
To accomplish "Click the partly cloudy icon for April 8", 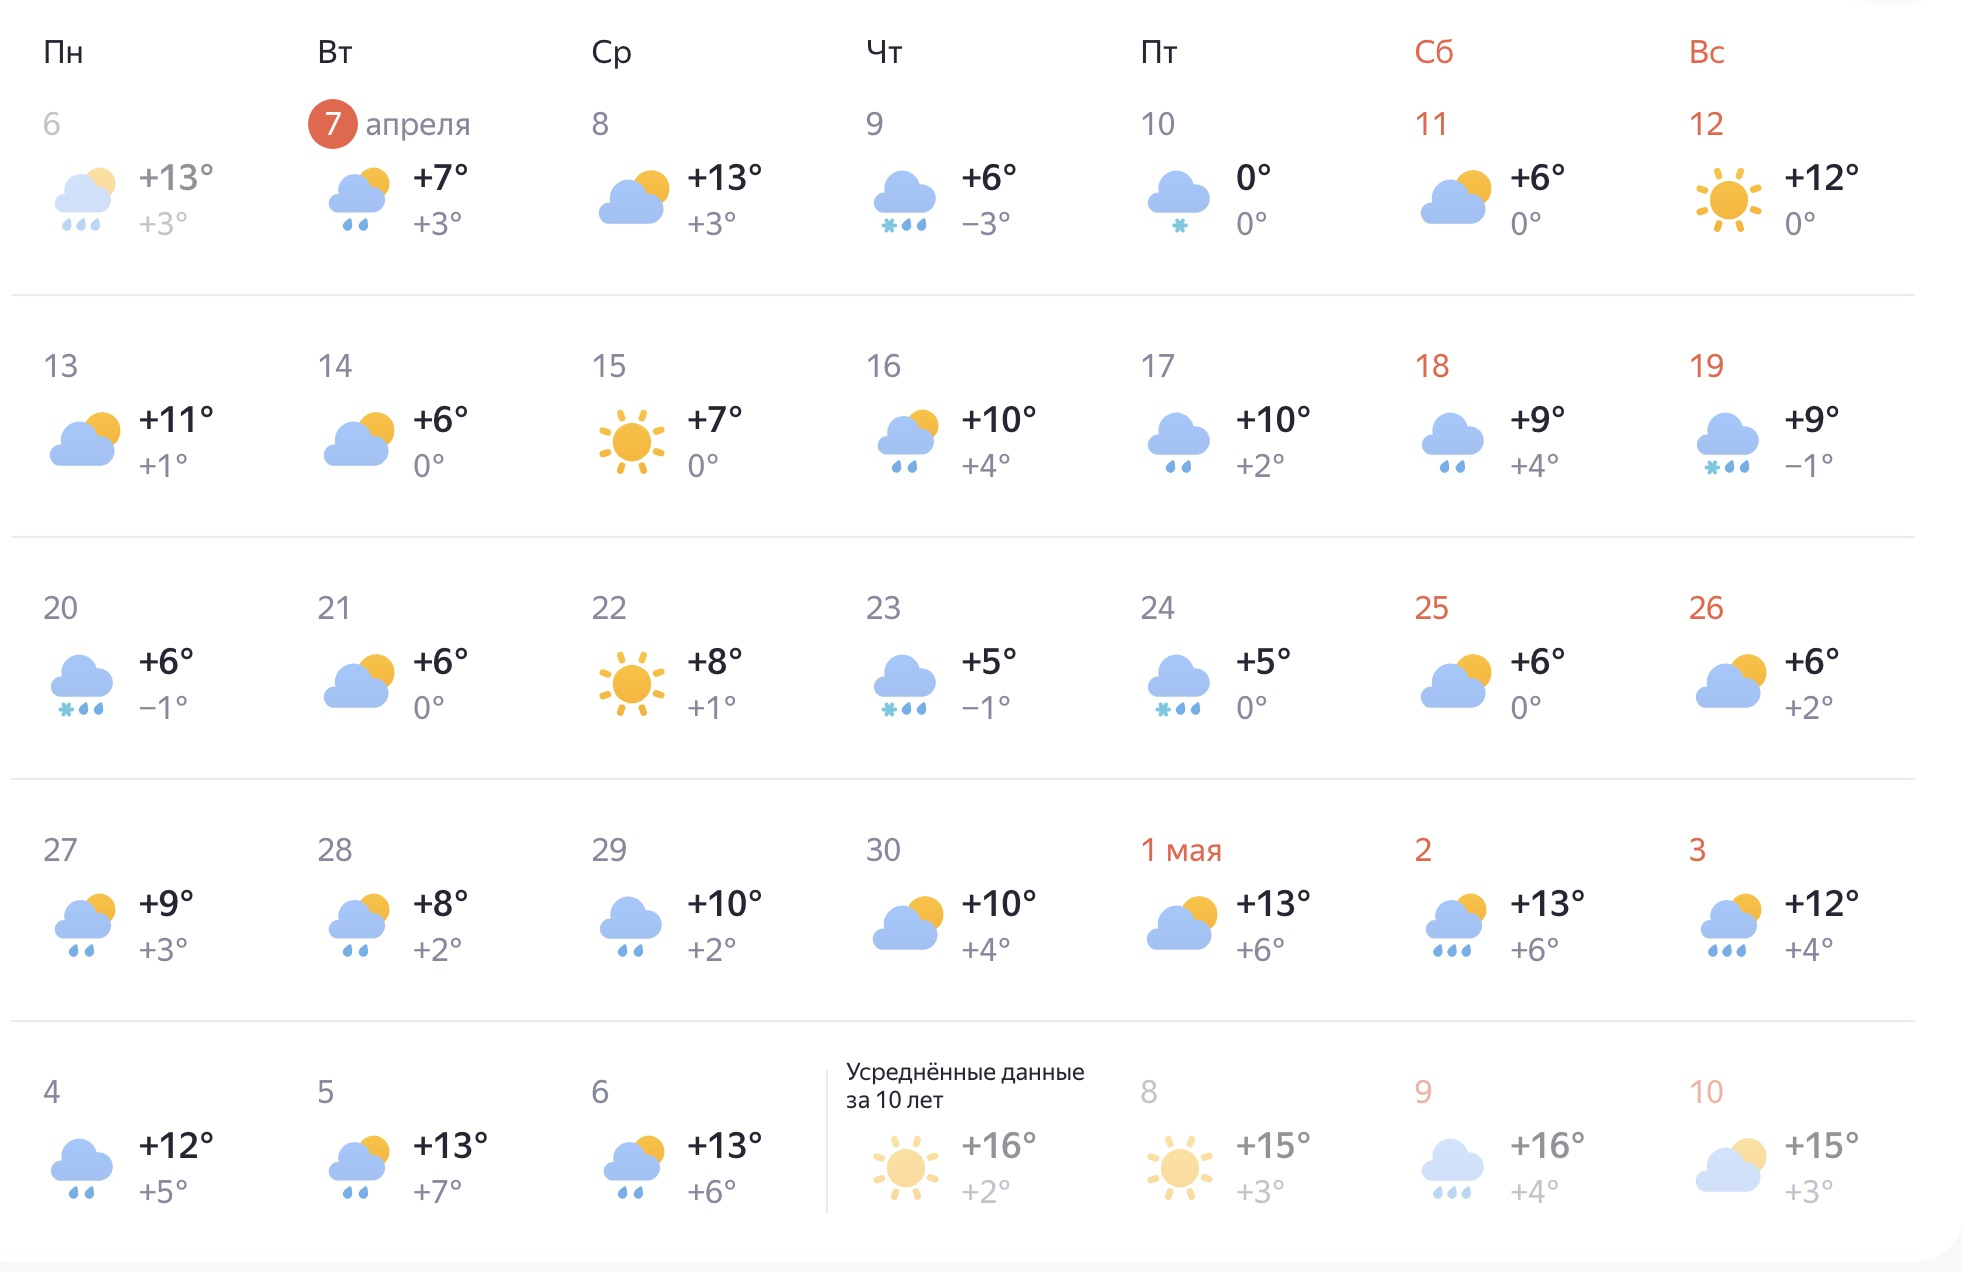I will click(633, 198).
